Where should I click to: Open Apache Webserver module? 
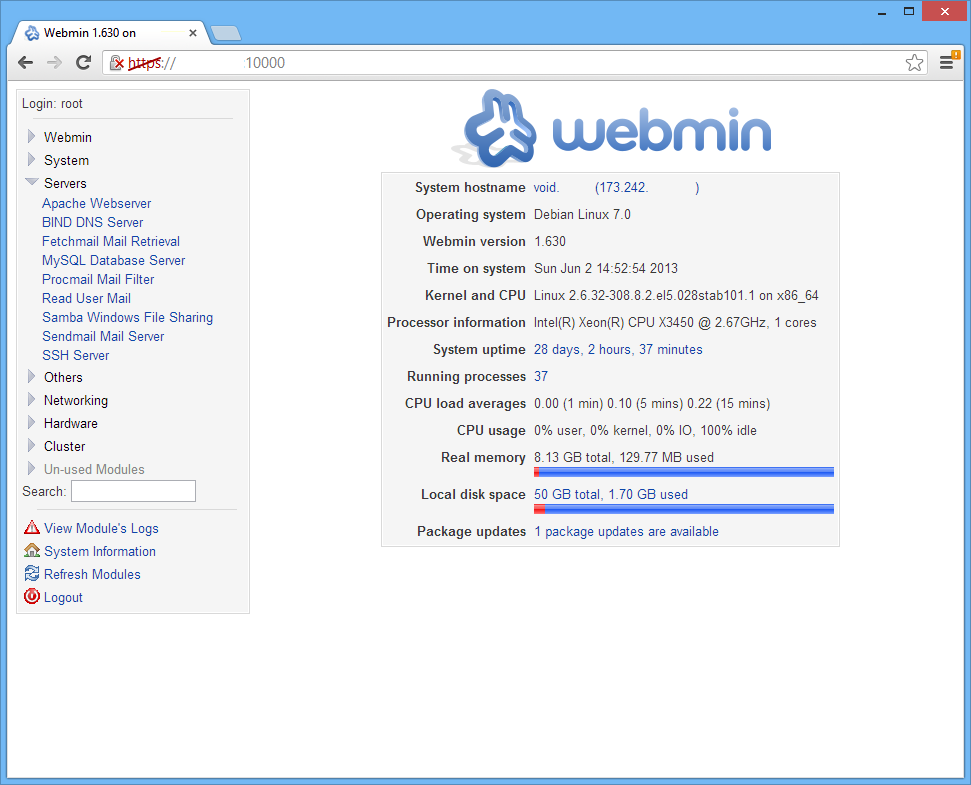tap(97, 203)
